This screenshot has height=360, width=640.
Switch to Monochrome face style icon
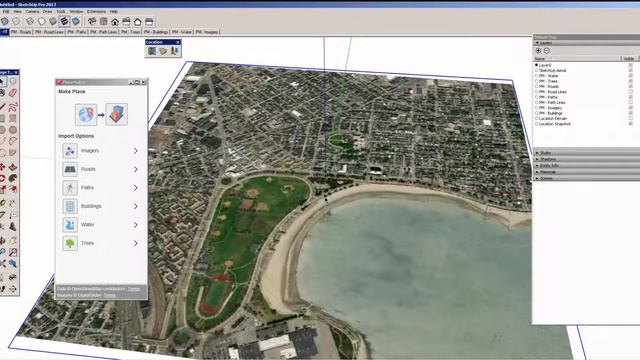[76, 22]
